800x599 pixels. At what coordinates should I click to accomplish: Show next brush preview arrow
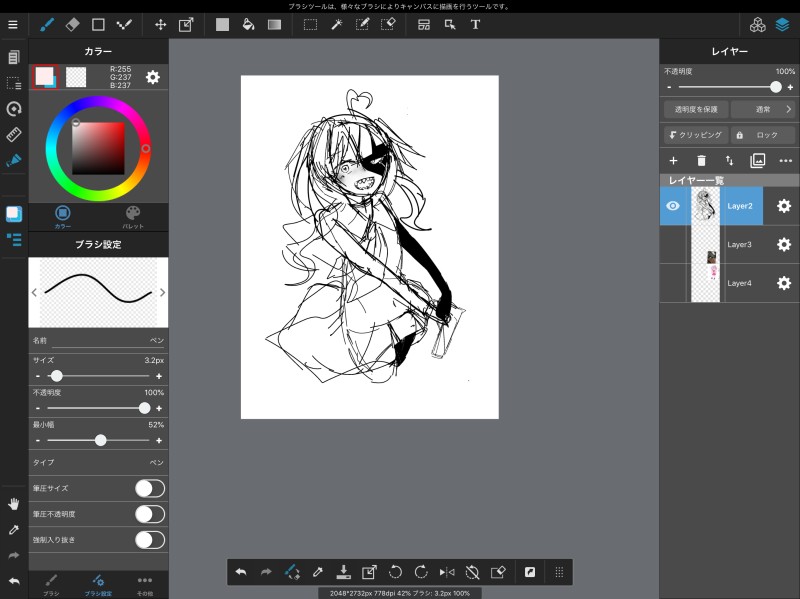[162, 292]
